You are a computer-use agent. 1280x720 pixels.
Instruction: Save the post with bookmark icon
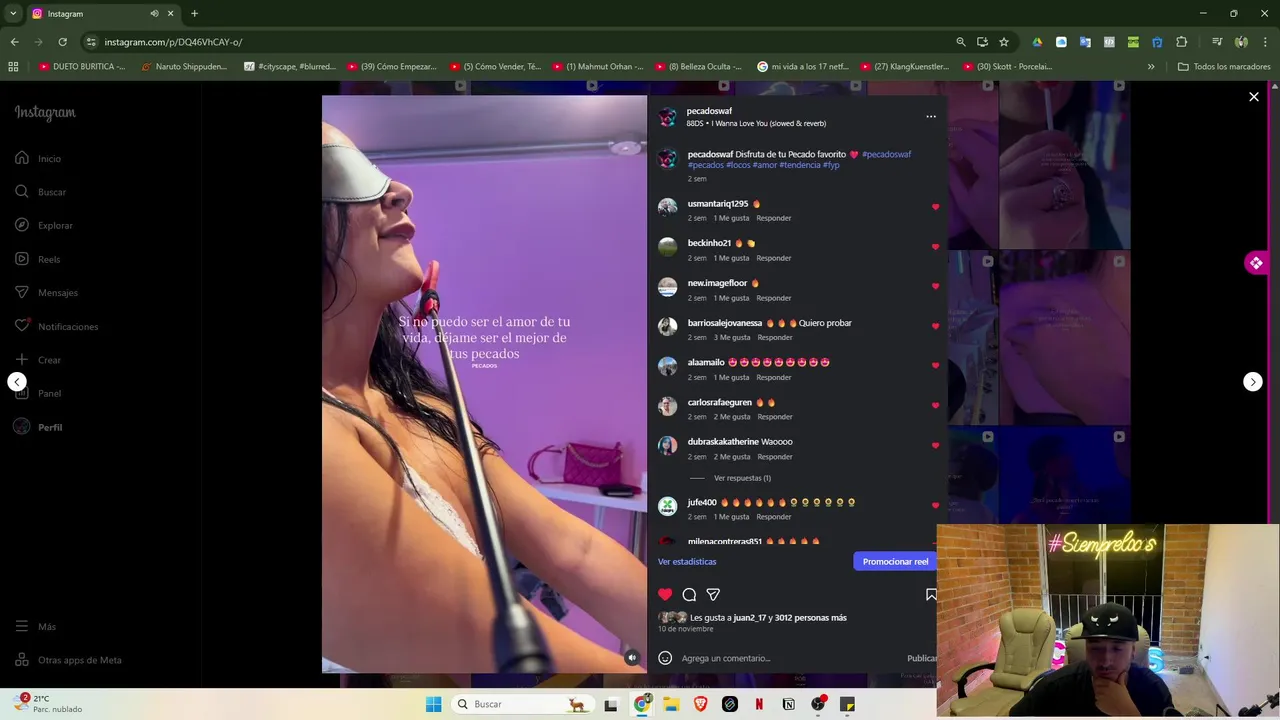pos(931,594)
